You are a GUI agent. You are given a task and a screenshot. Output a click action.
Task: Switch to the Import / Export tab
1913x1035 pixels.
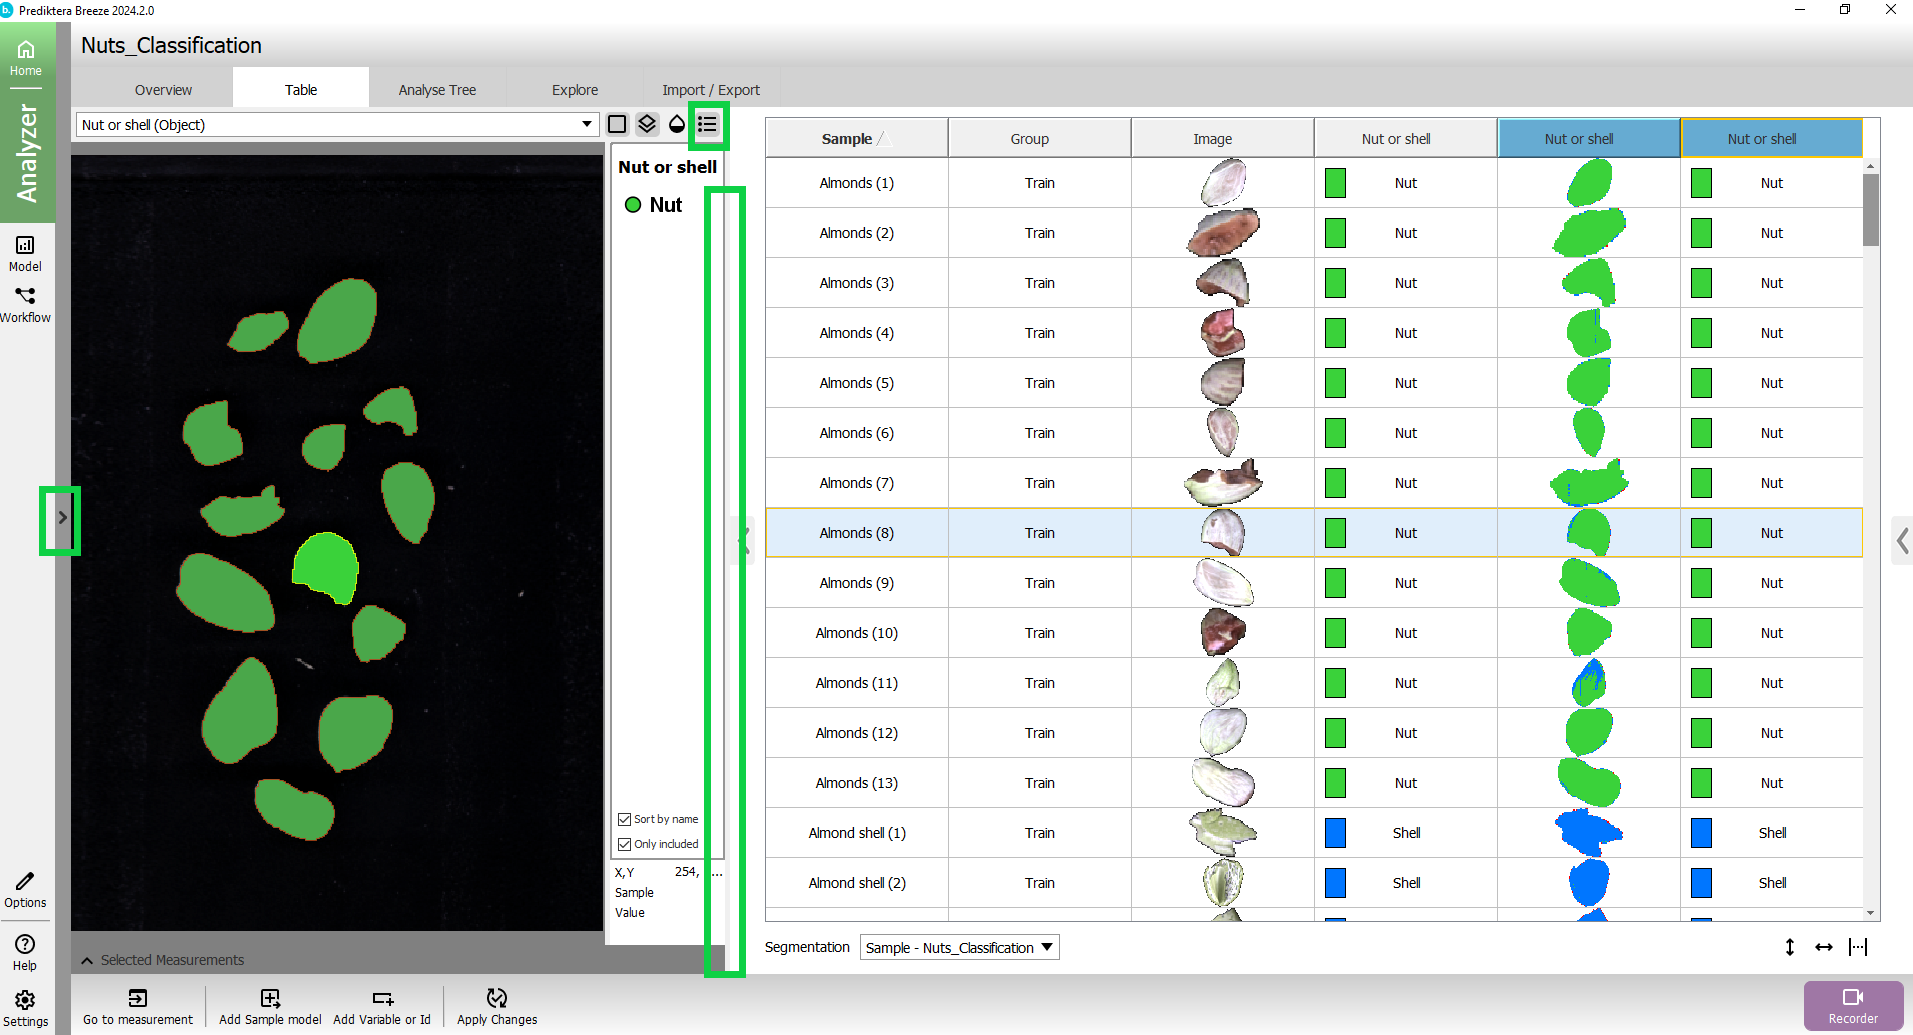click(x=710, y=90)
